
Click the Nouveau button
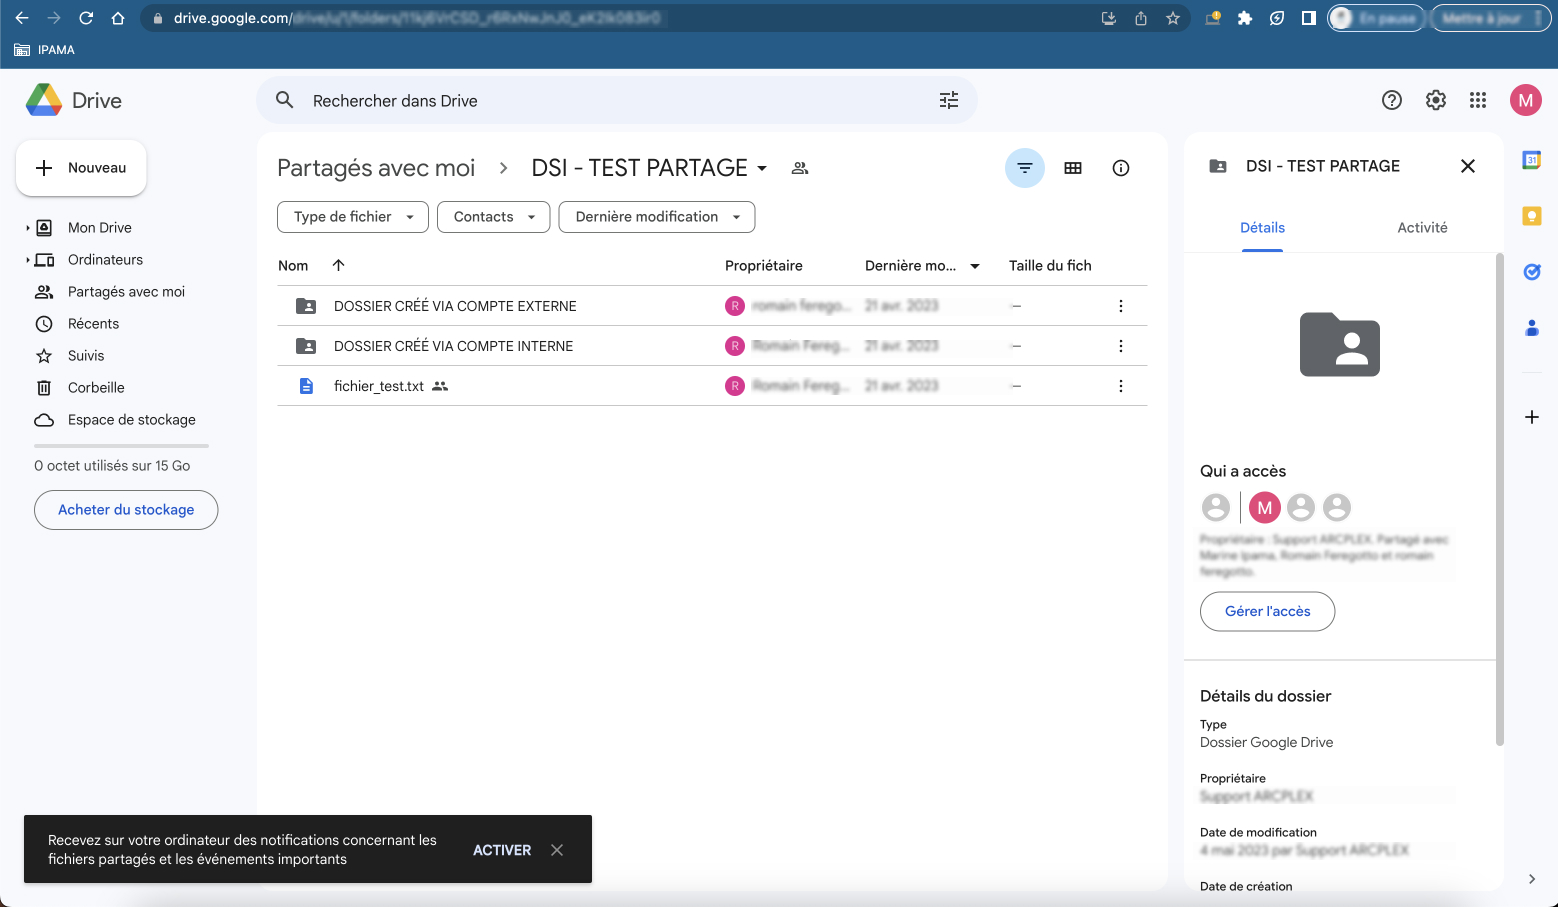[81, 168]
